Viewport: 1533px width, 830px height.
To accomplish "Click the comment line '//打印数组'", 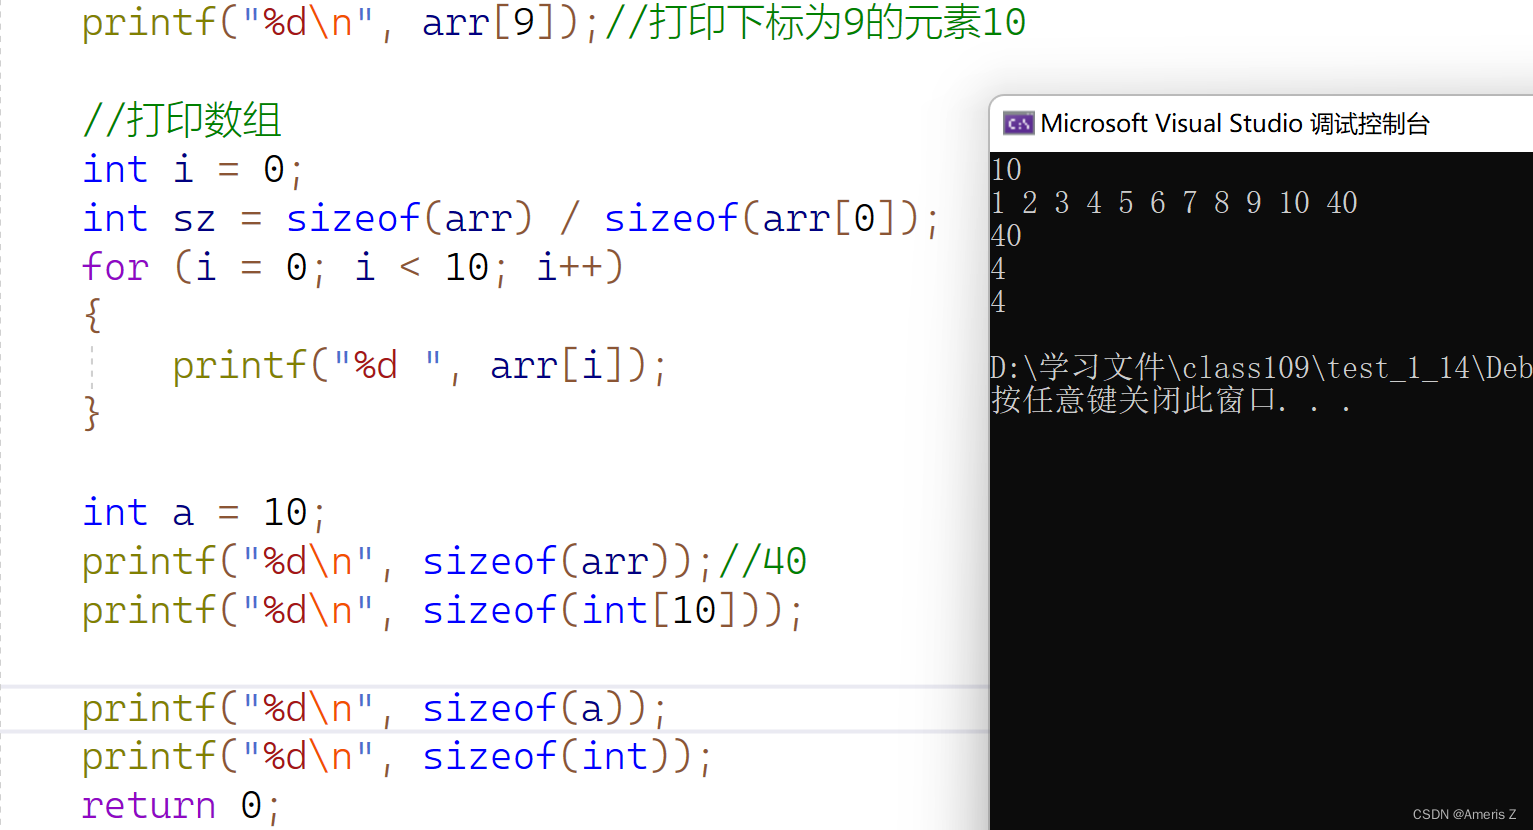I will 182,120.
